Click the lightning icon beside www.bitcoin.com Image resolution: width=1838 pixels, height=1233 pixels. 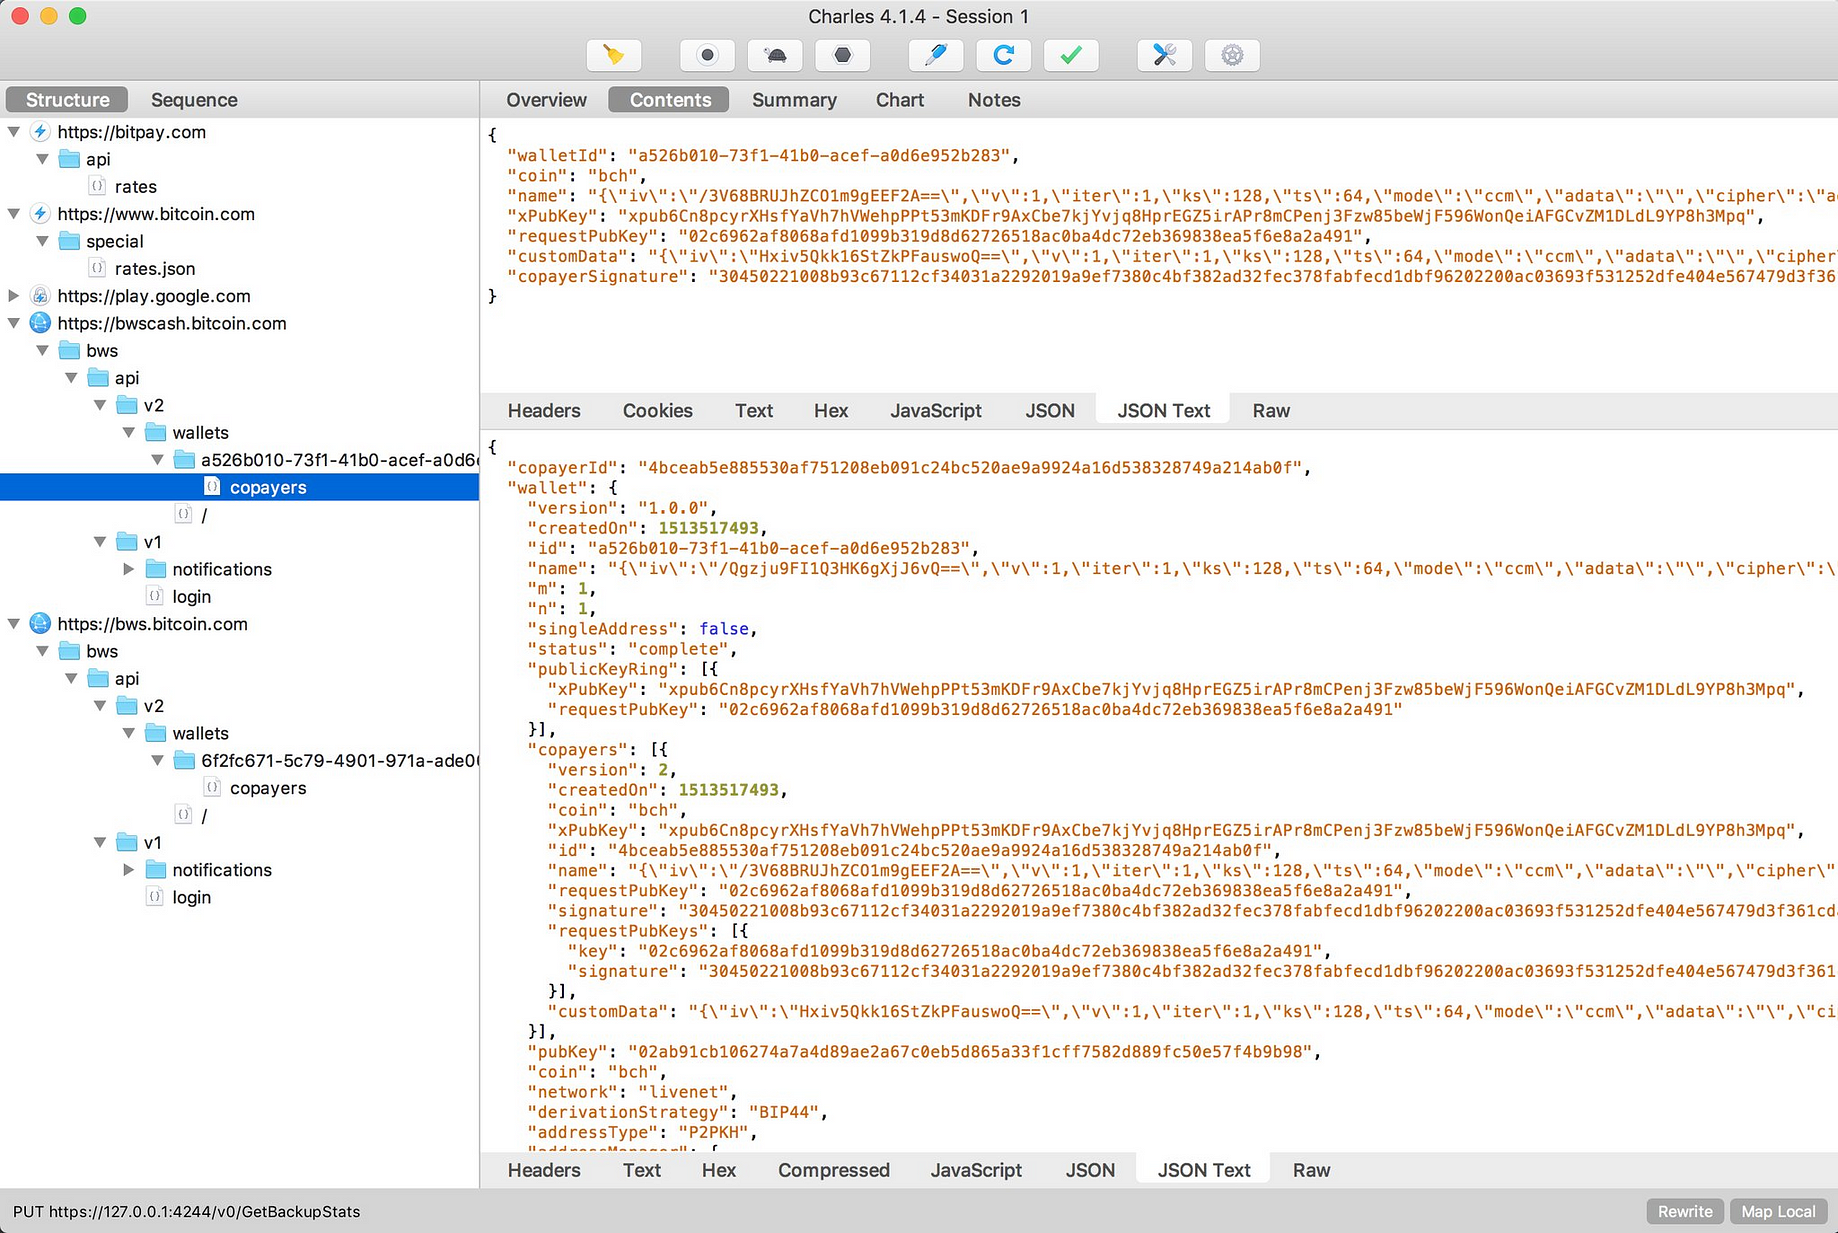point(40,214)
